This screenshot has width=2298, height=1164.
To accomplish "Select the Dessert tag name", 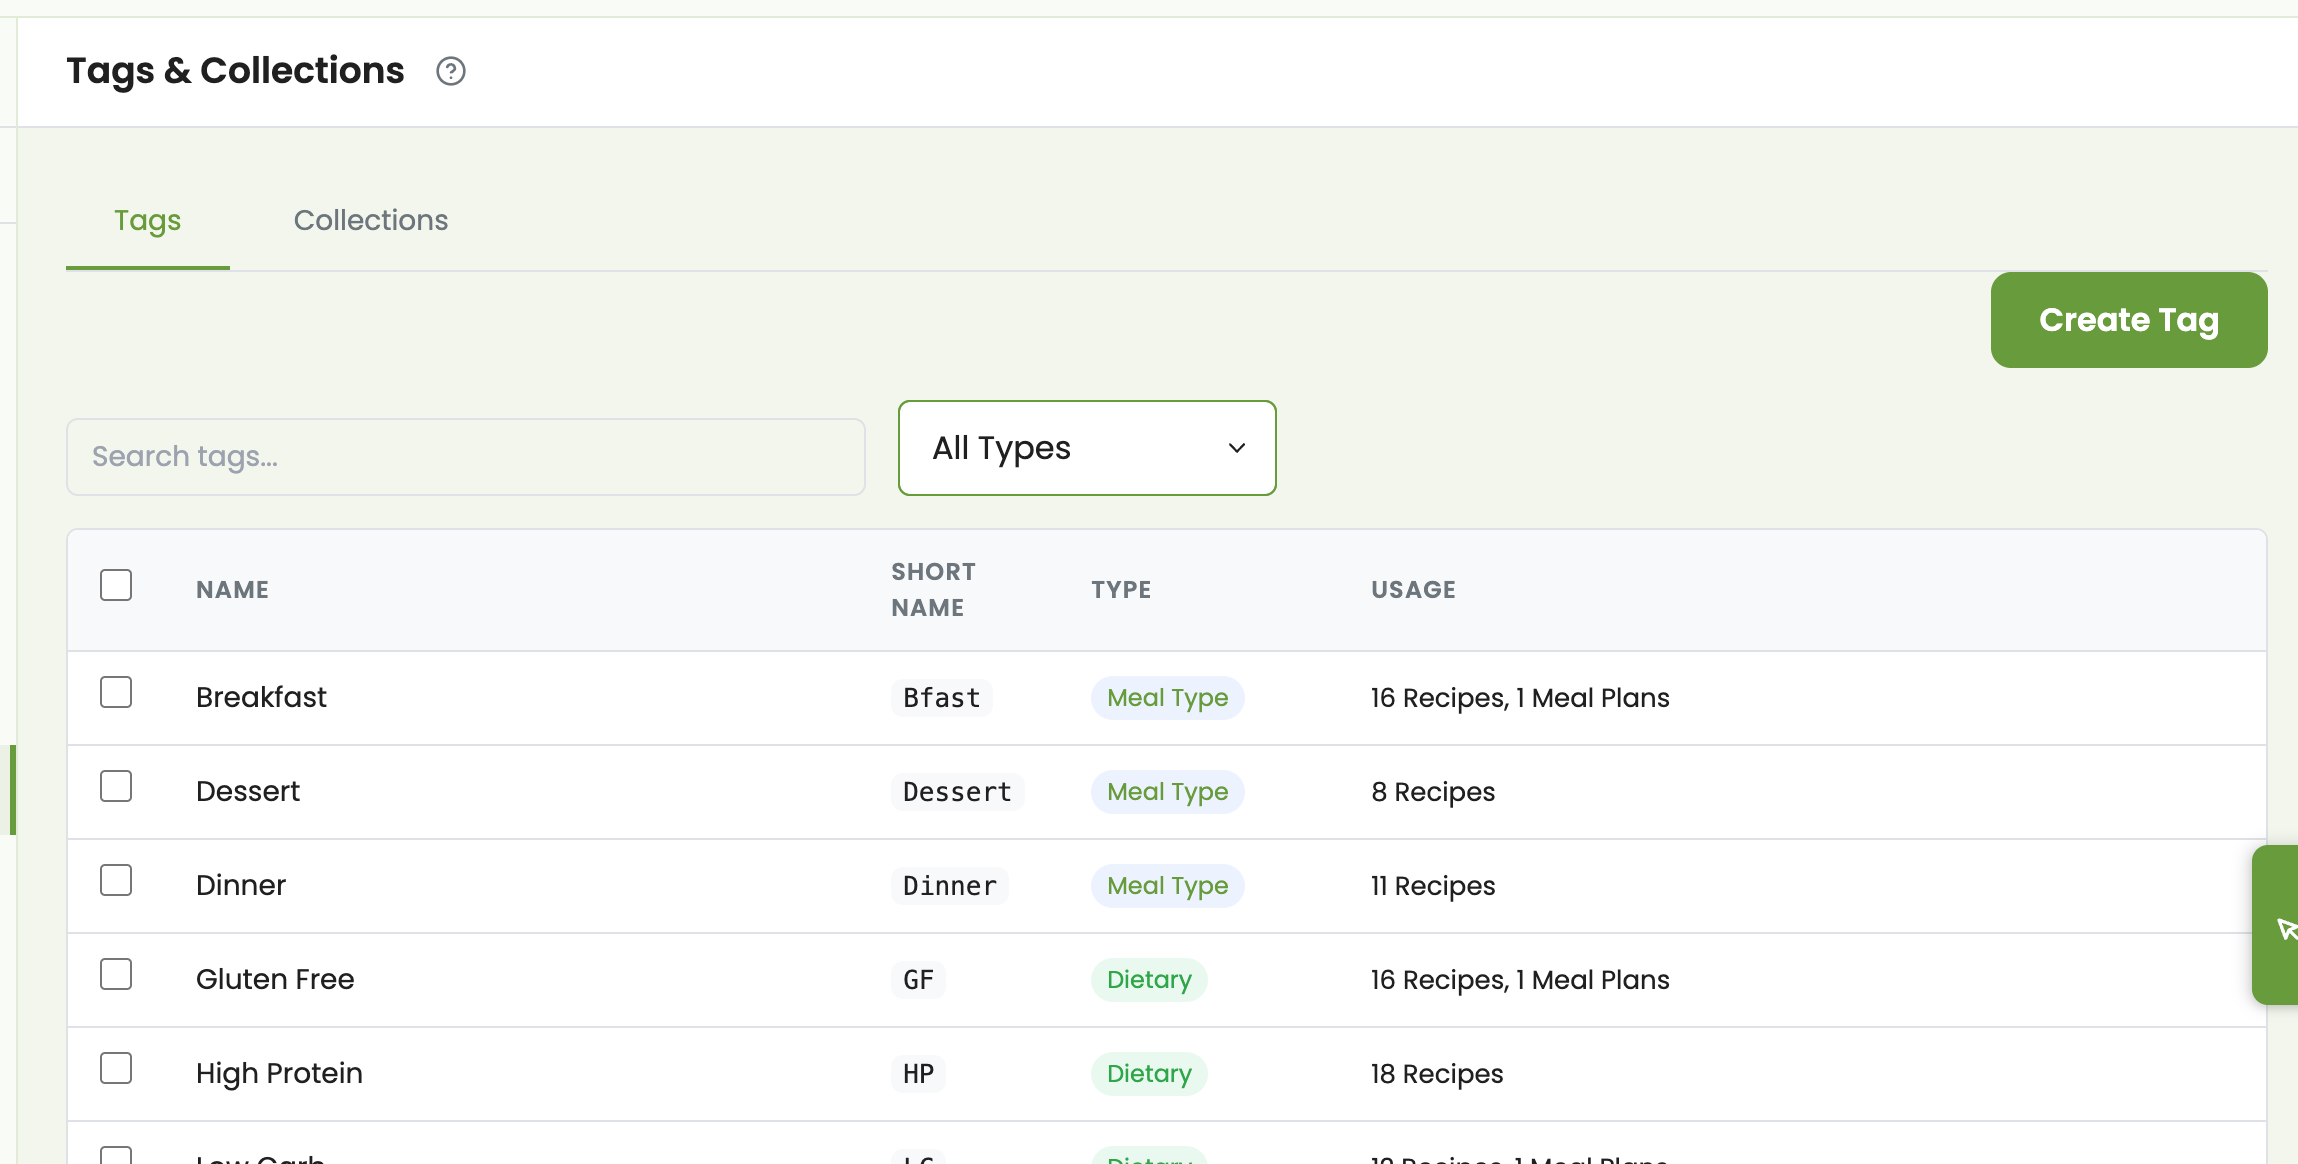I will 248,791.
